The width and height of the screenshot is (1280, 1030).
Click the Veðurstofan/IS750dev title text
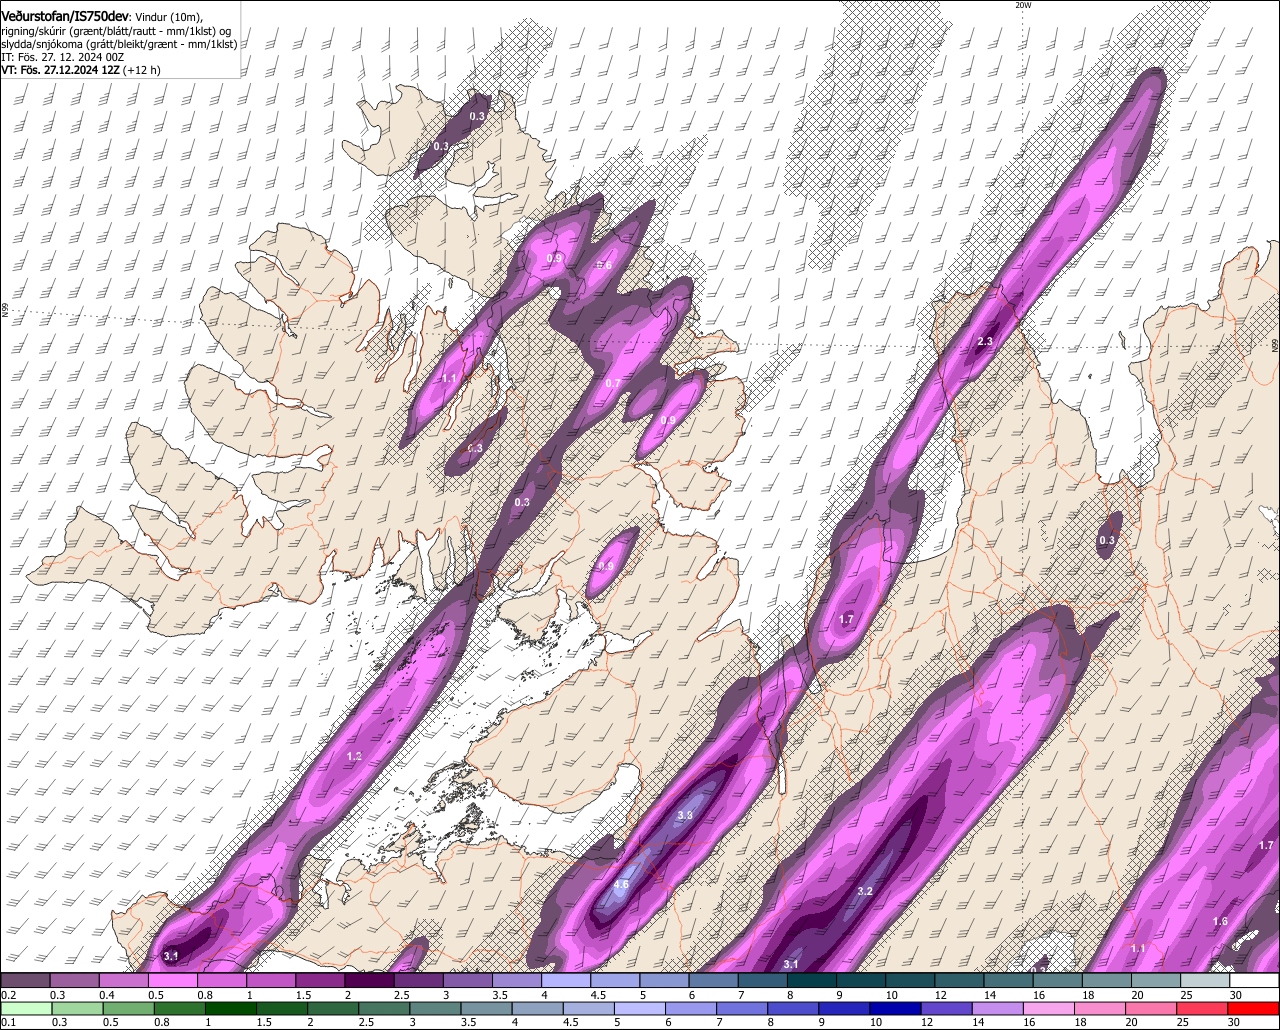tap(64, 17)
